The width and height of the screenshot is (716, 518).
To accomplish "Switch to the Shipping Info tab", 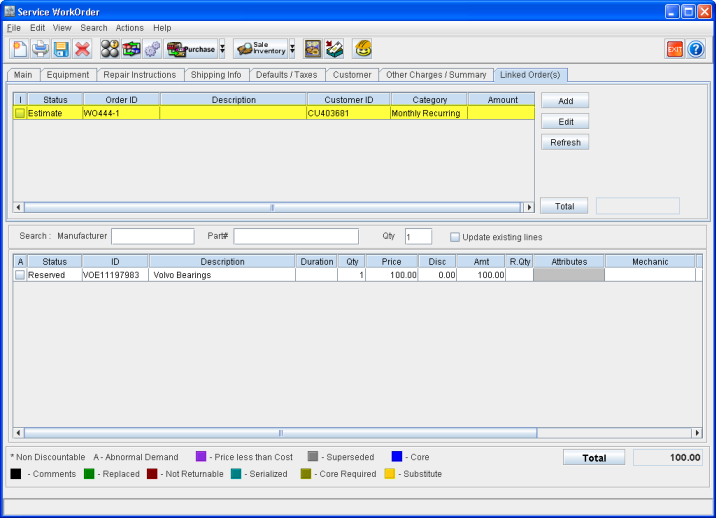I will tap(216, 75).
